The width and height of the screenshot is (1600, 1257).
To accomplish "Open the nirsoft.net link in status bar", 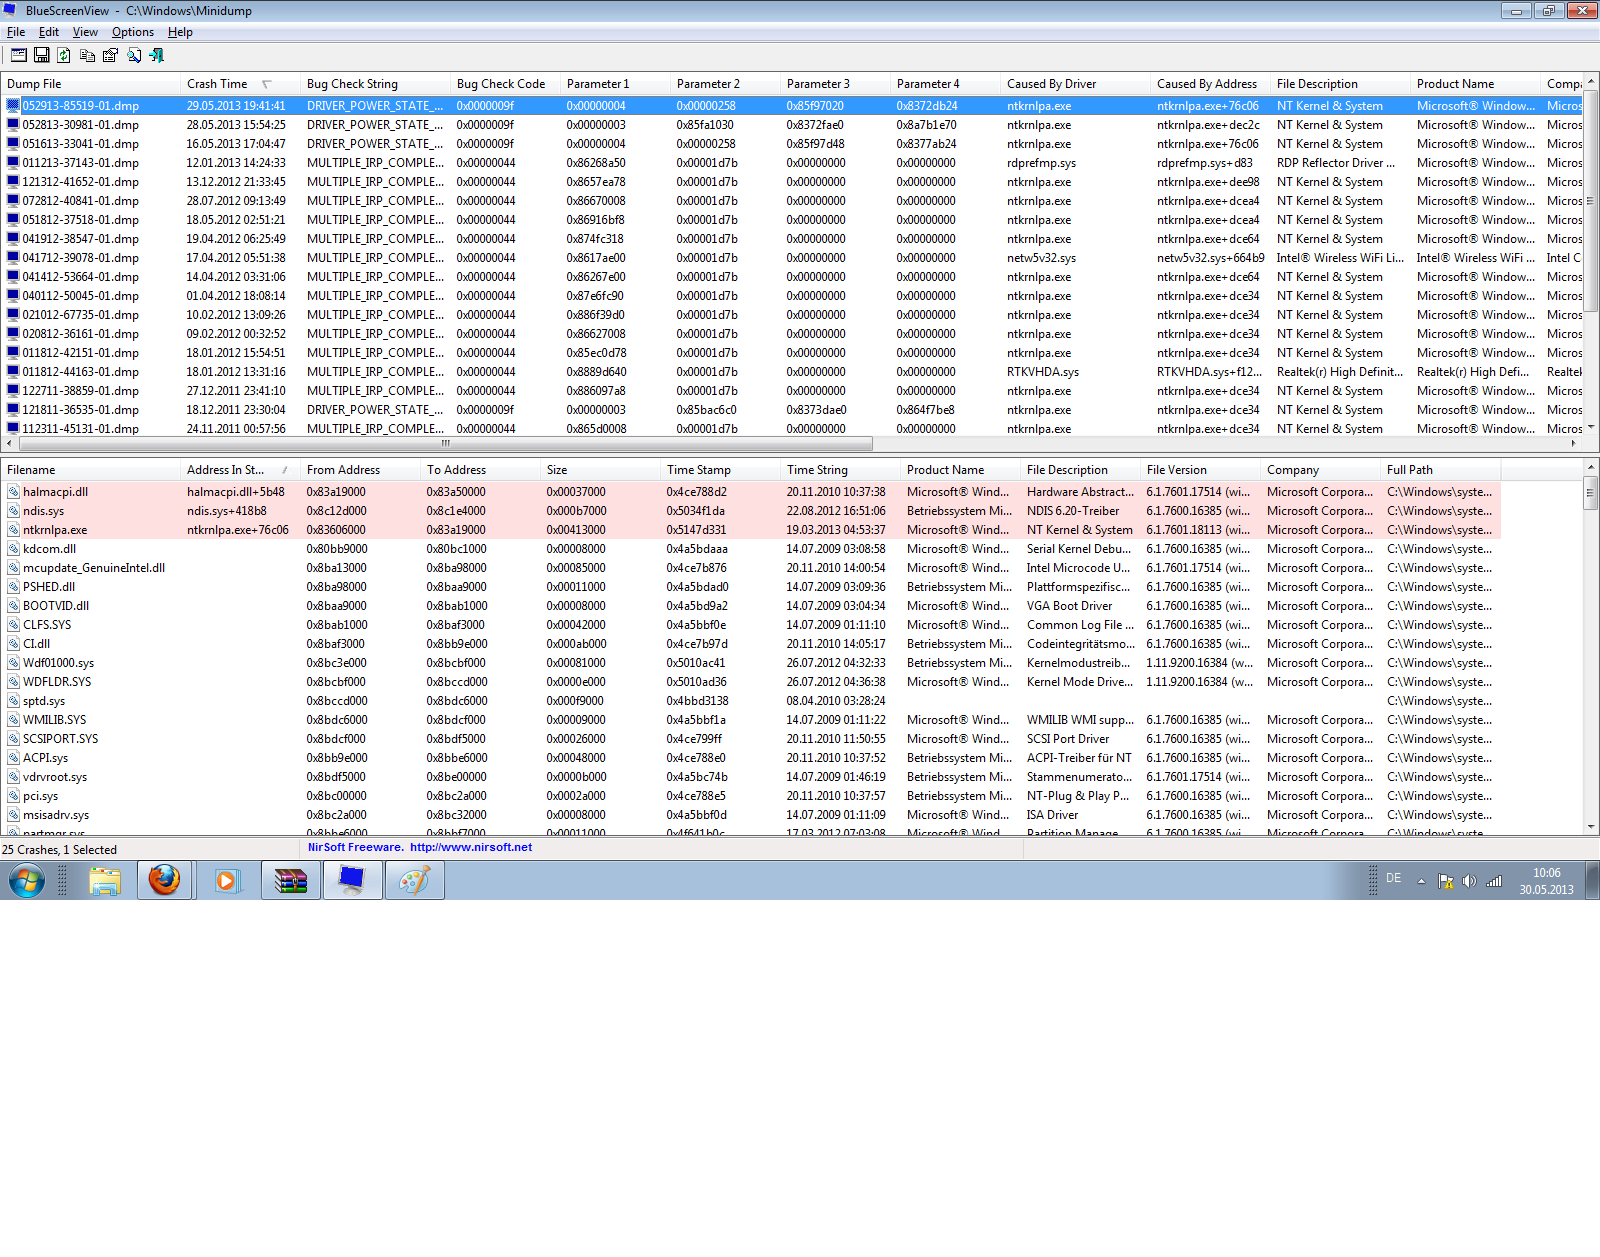I will [471, 847].
